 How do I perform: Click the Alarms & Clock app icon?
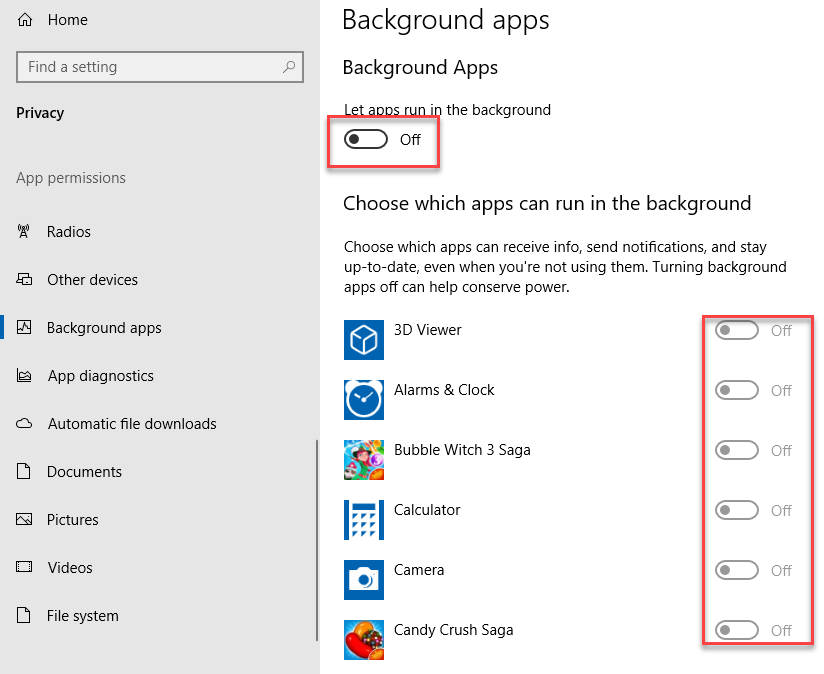click(x=364, y=400)
